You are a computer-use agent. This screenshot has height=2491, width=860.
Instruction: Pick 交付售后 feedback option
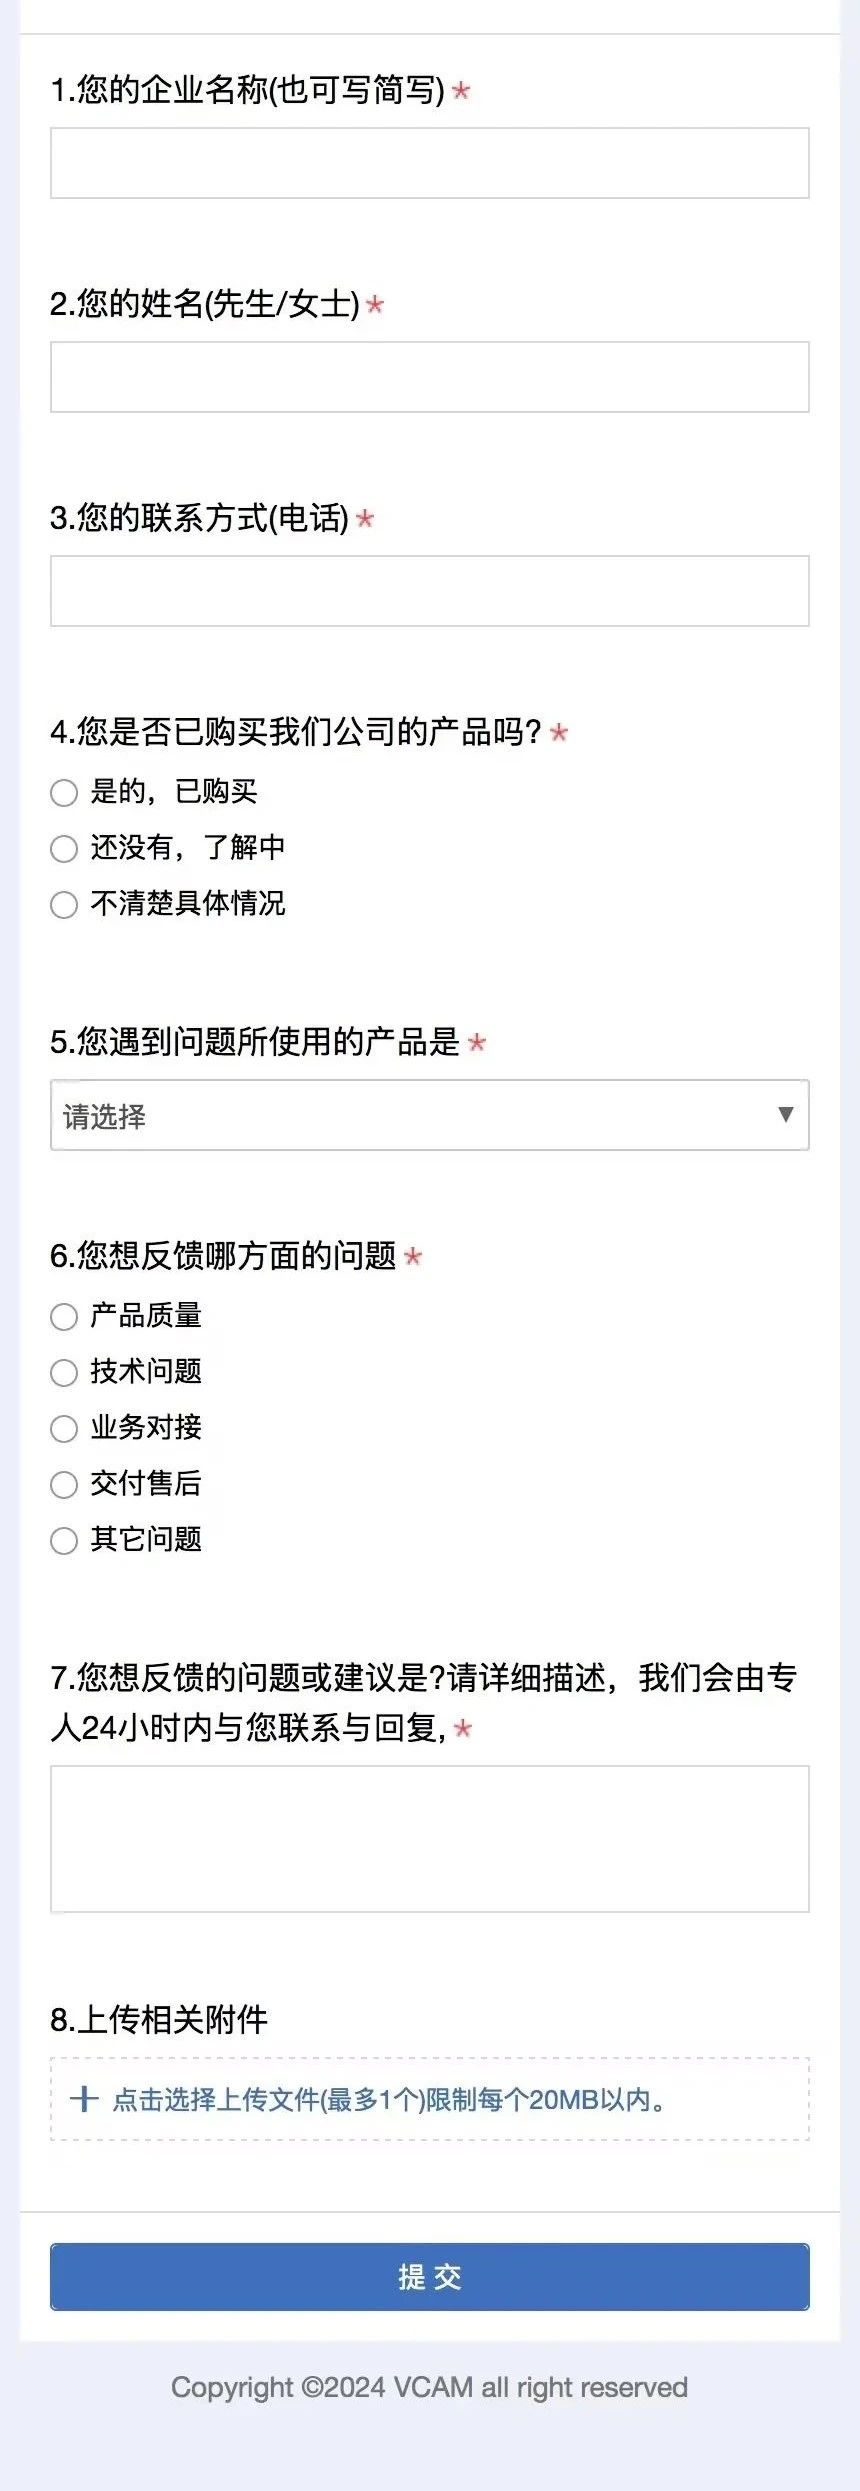click(64, 1484)
